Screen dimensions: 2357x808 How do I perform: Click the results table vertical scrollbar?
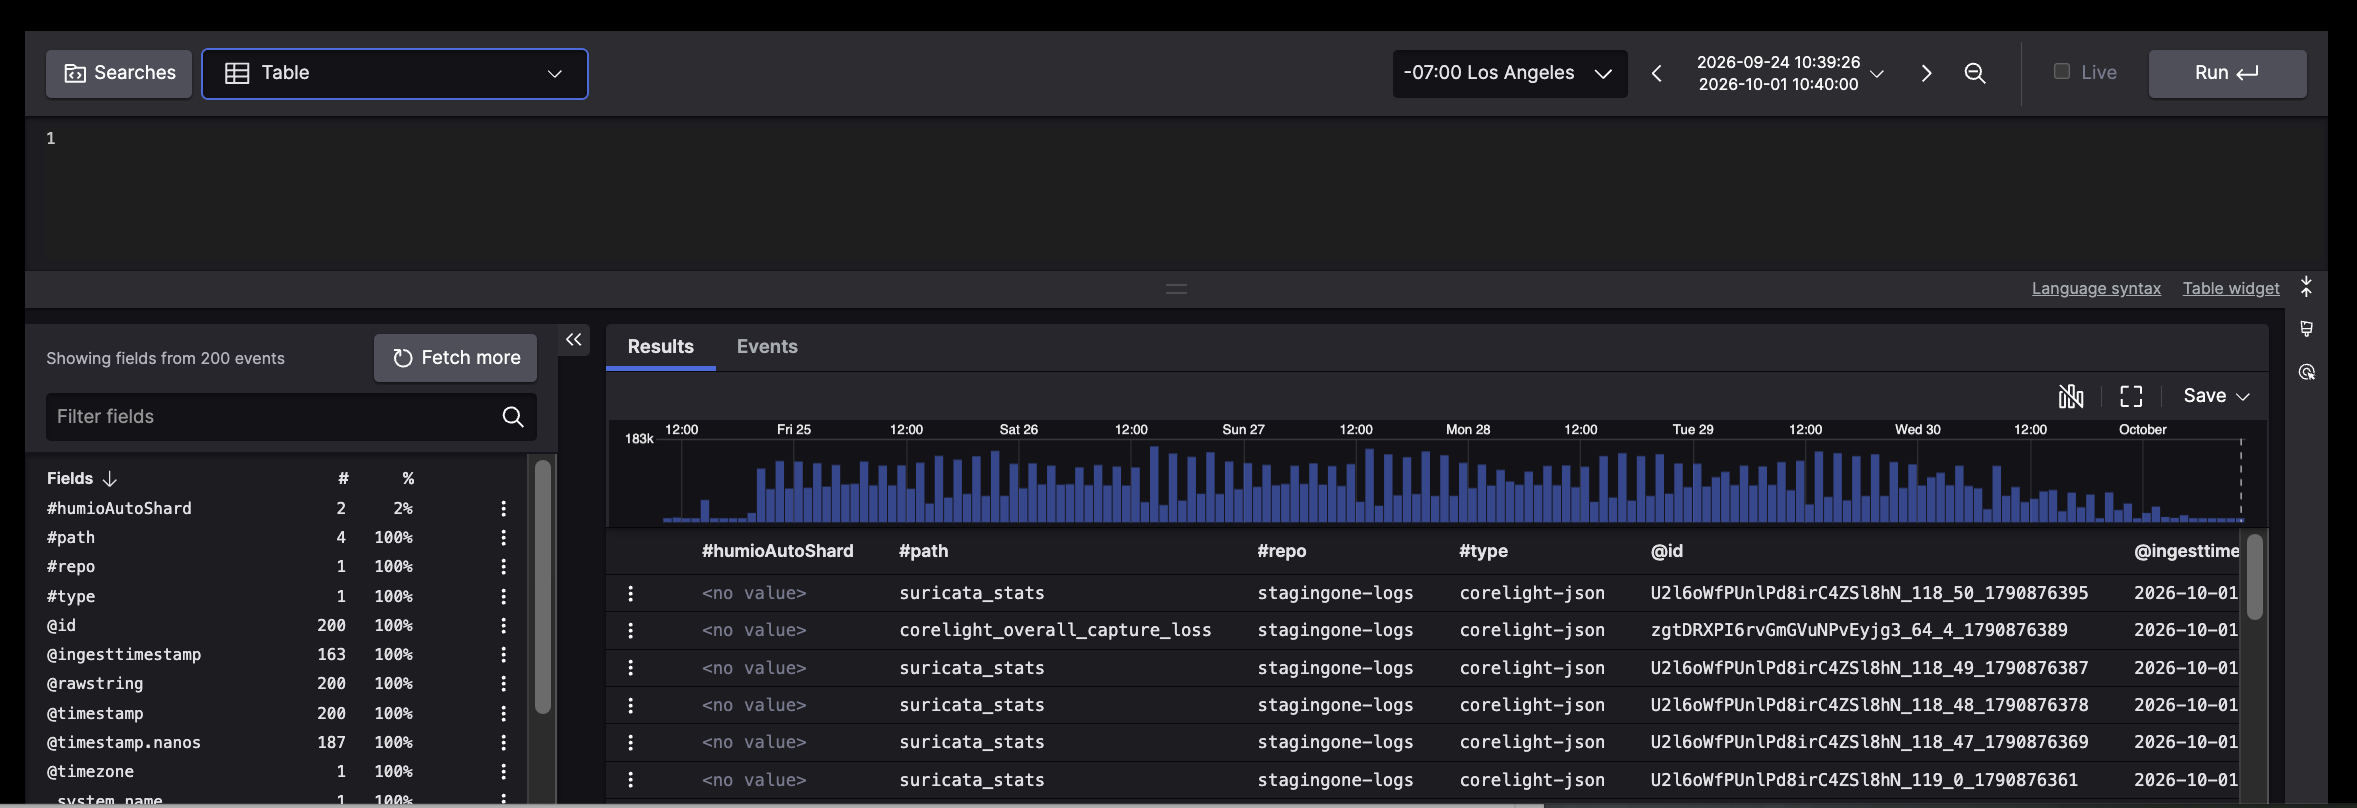coord(2254,577)
